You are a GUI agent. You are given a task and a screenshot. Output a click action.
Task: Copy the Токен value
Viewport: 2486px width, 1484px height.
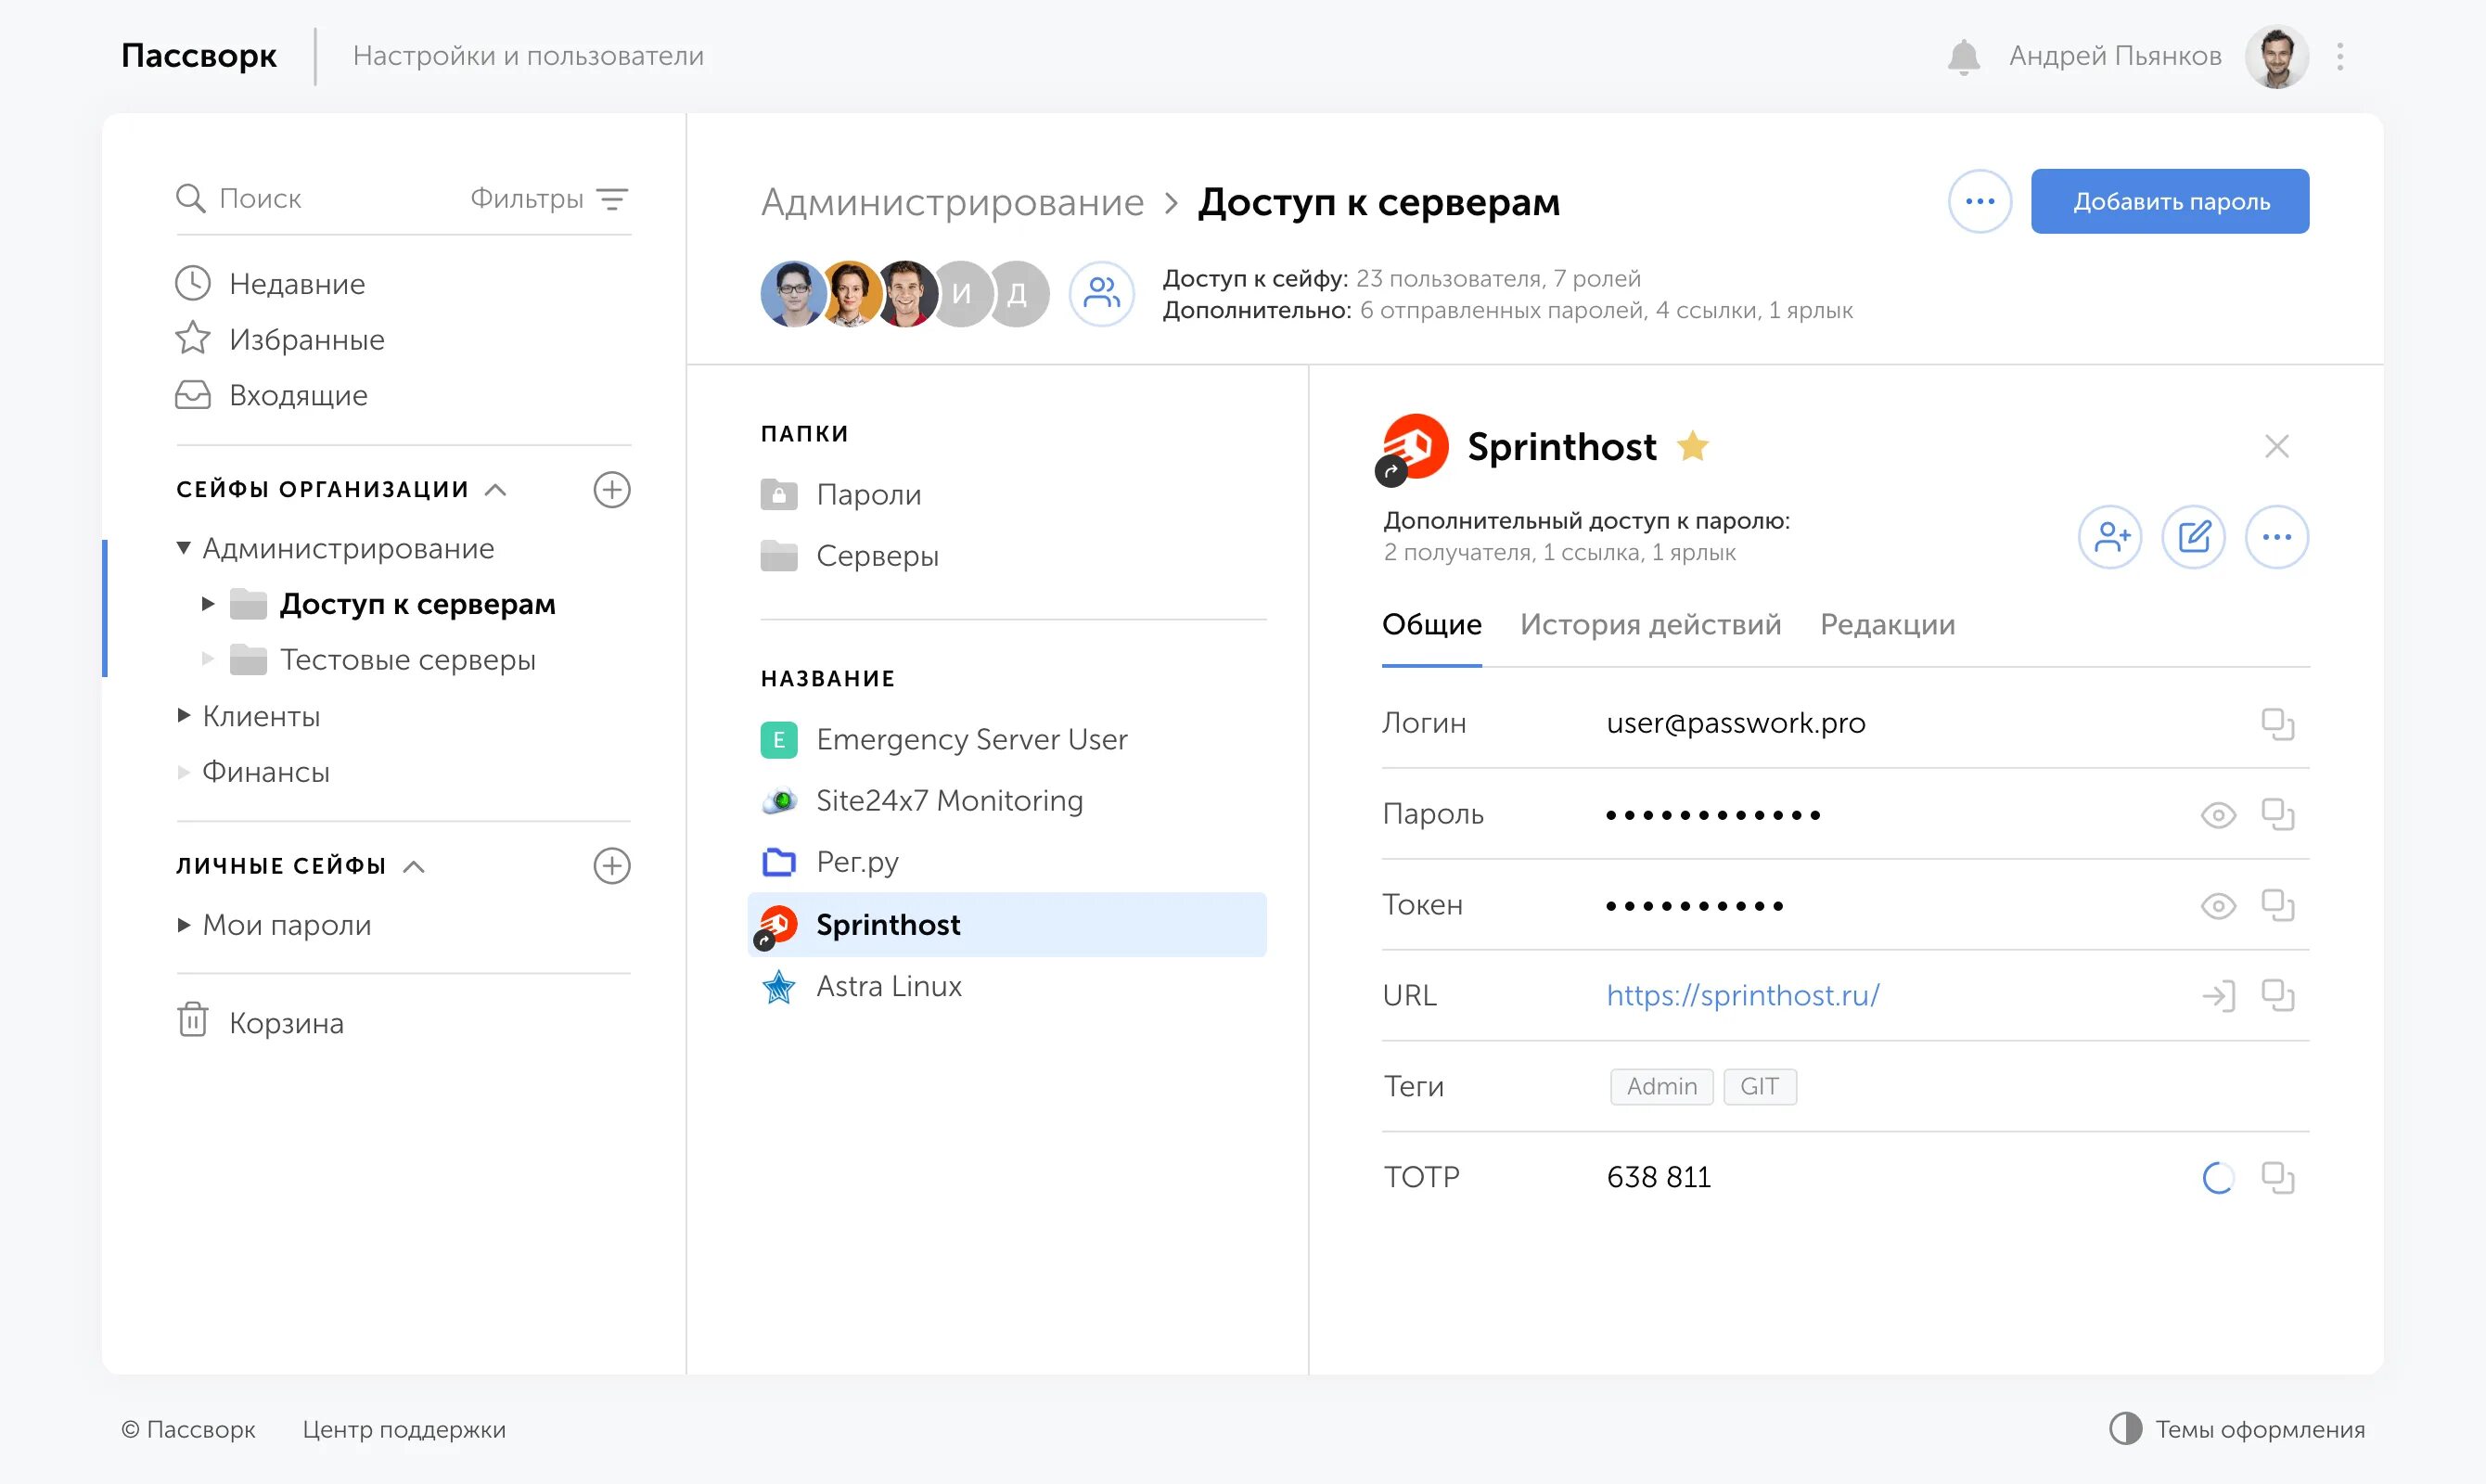click(2277, 906)
